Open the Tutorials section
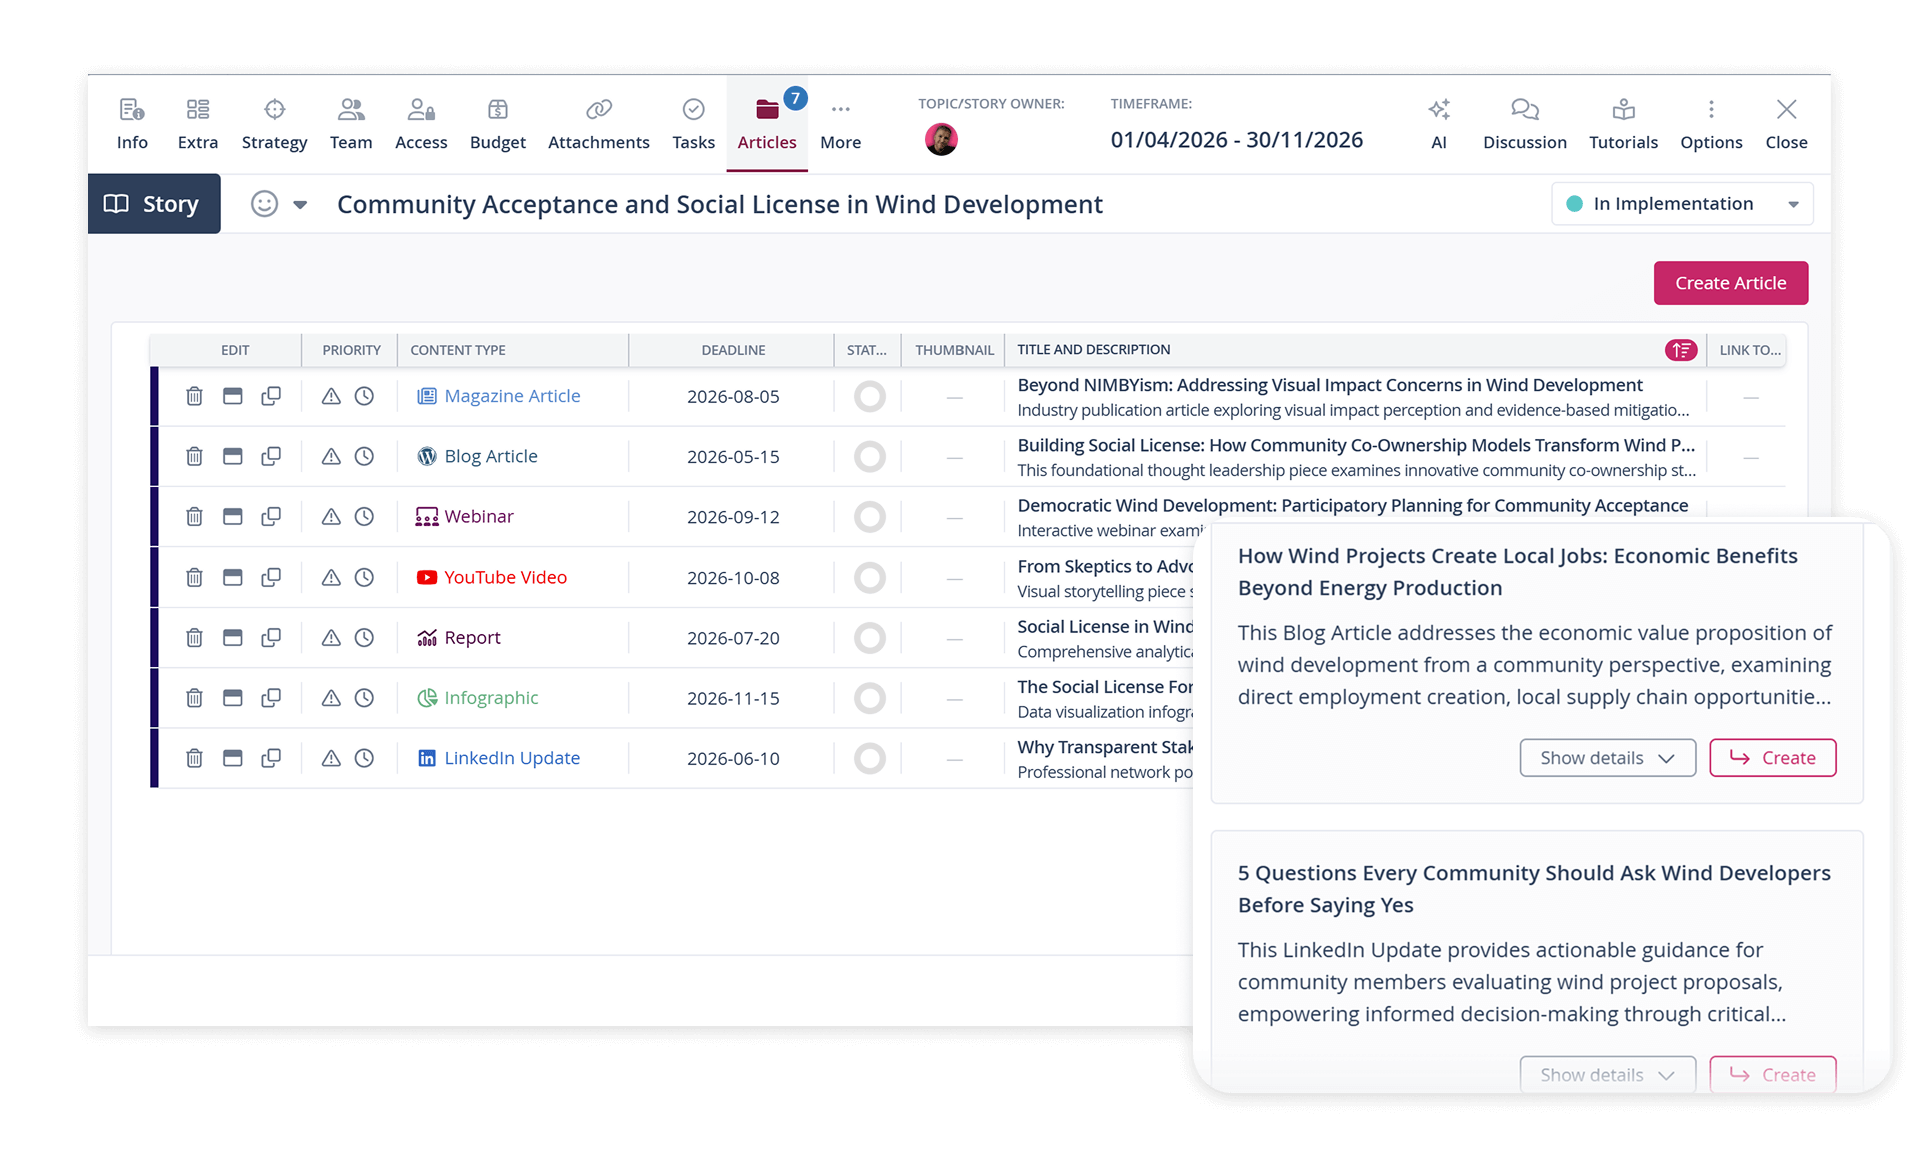 click(x=1624, y=122)
